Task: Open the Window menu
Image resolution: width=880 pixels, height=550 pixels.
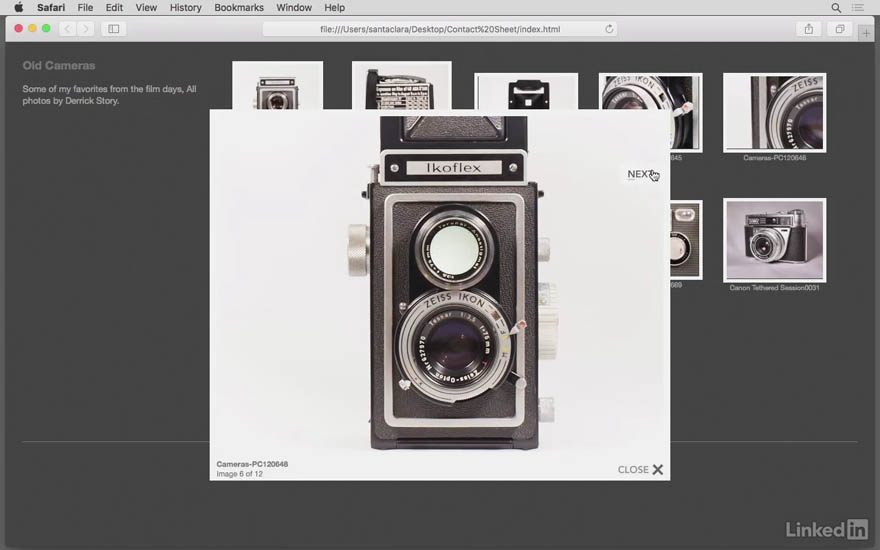Action: (x=294, y=7)
